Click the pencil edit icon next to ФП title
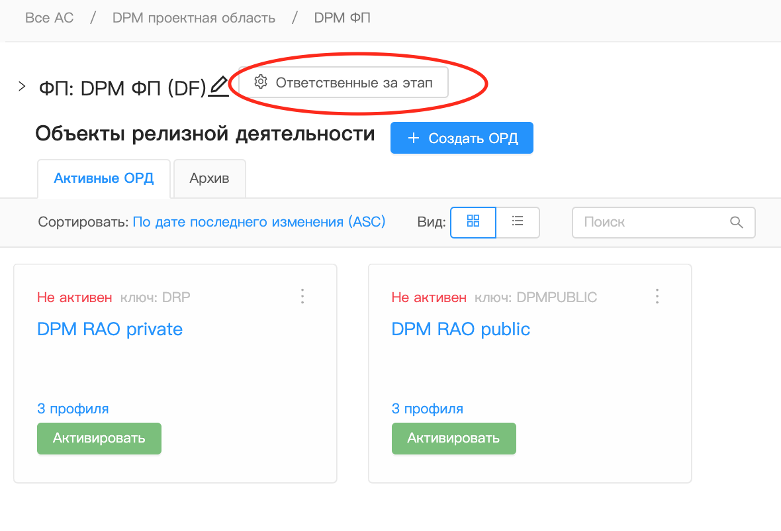This screenshot has height=531, width=781. [x=219, y=87]
